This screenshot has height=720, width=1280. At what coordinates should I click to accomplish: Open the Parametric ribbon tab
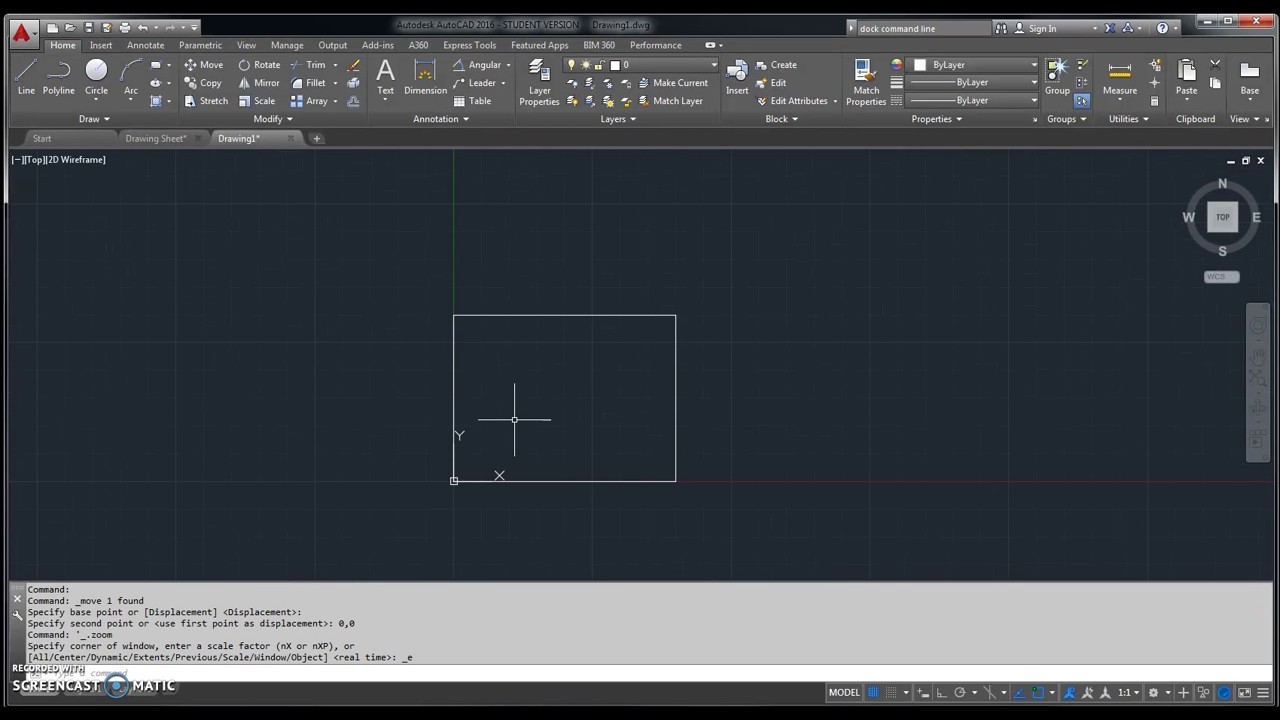(200, 45)
